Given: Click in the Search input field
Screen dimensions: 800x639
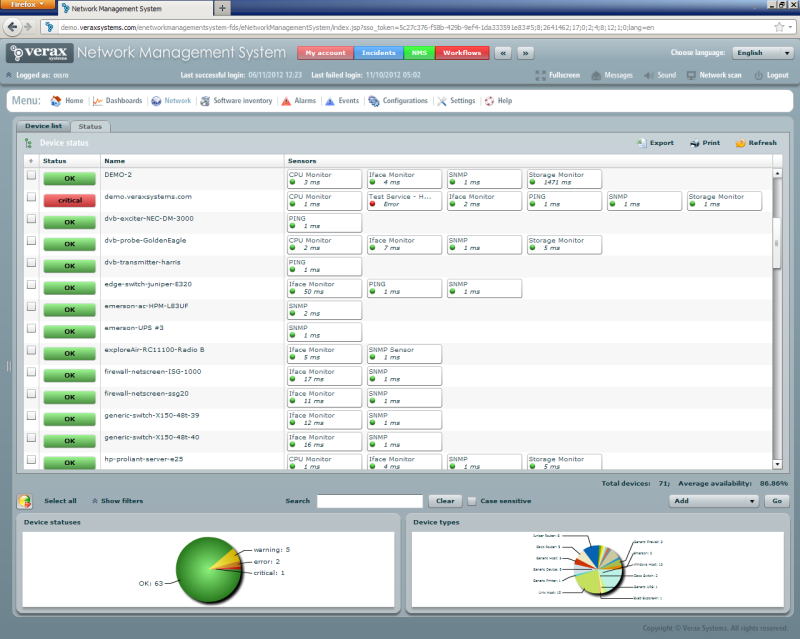Looking at the screenshot, I should click(370, 501).
